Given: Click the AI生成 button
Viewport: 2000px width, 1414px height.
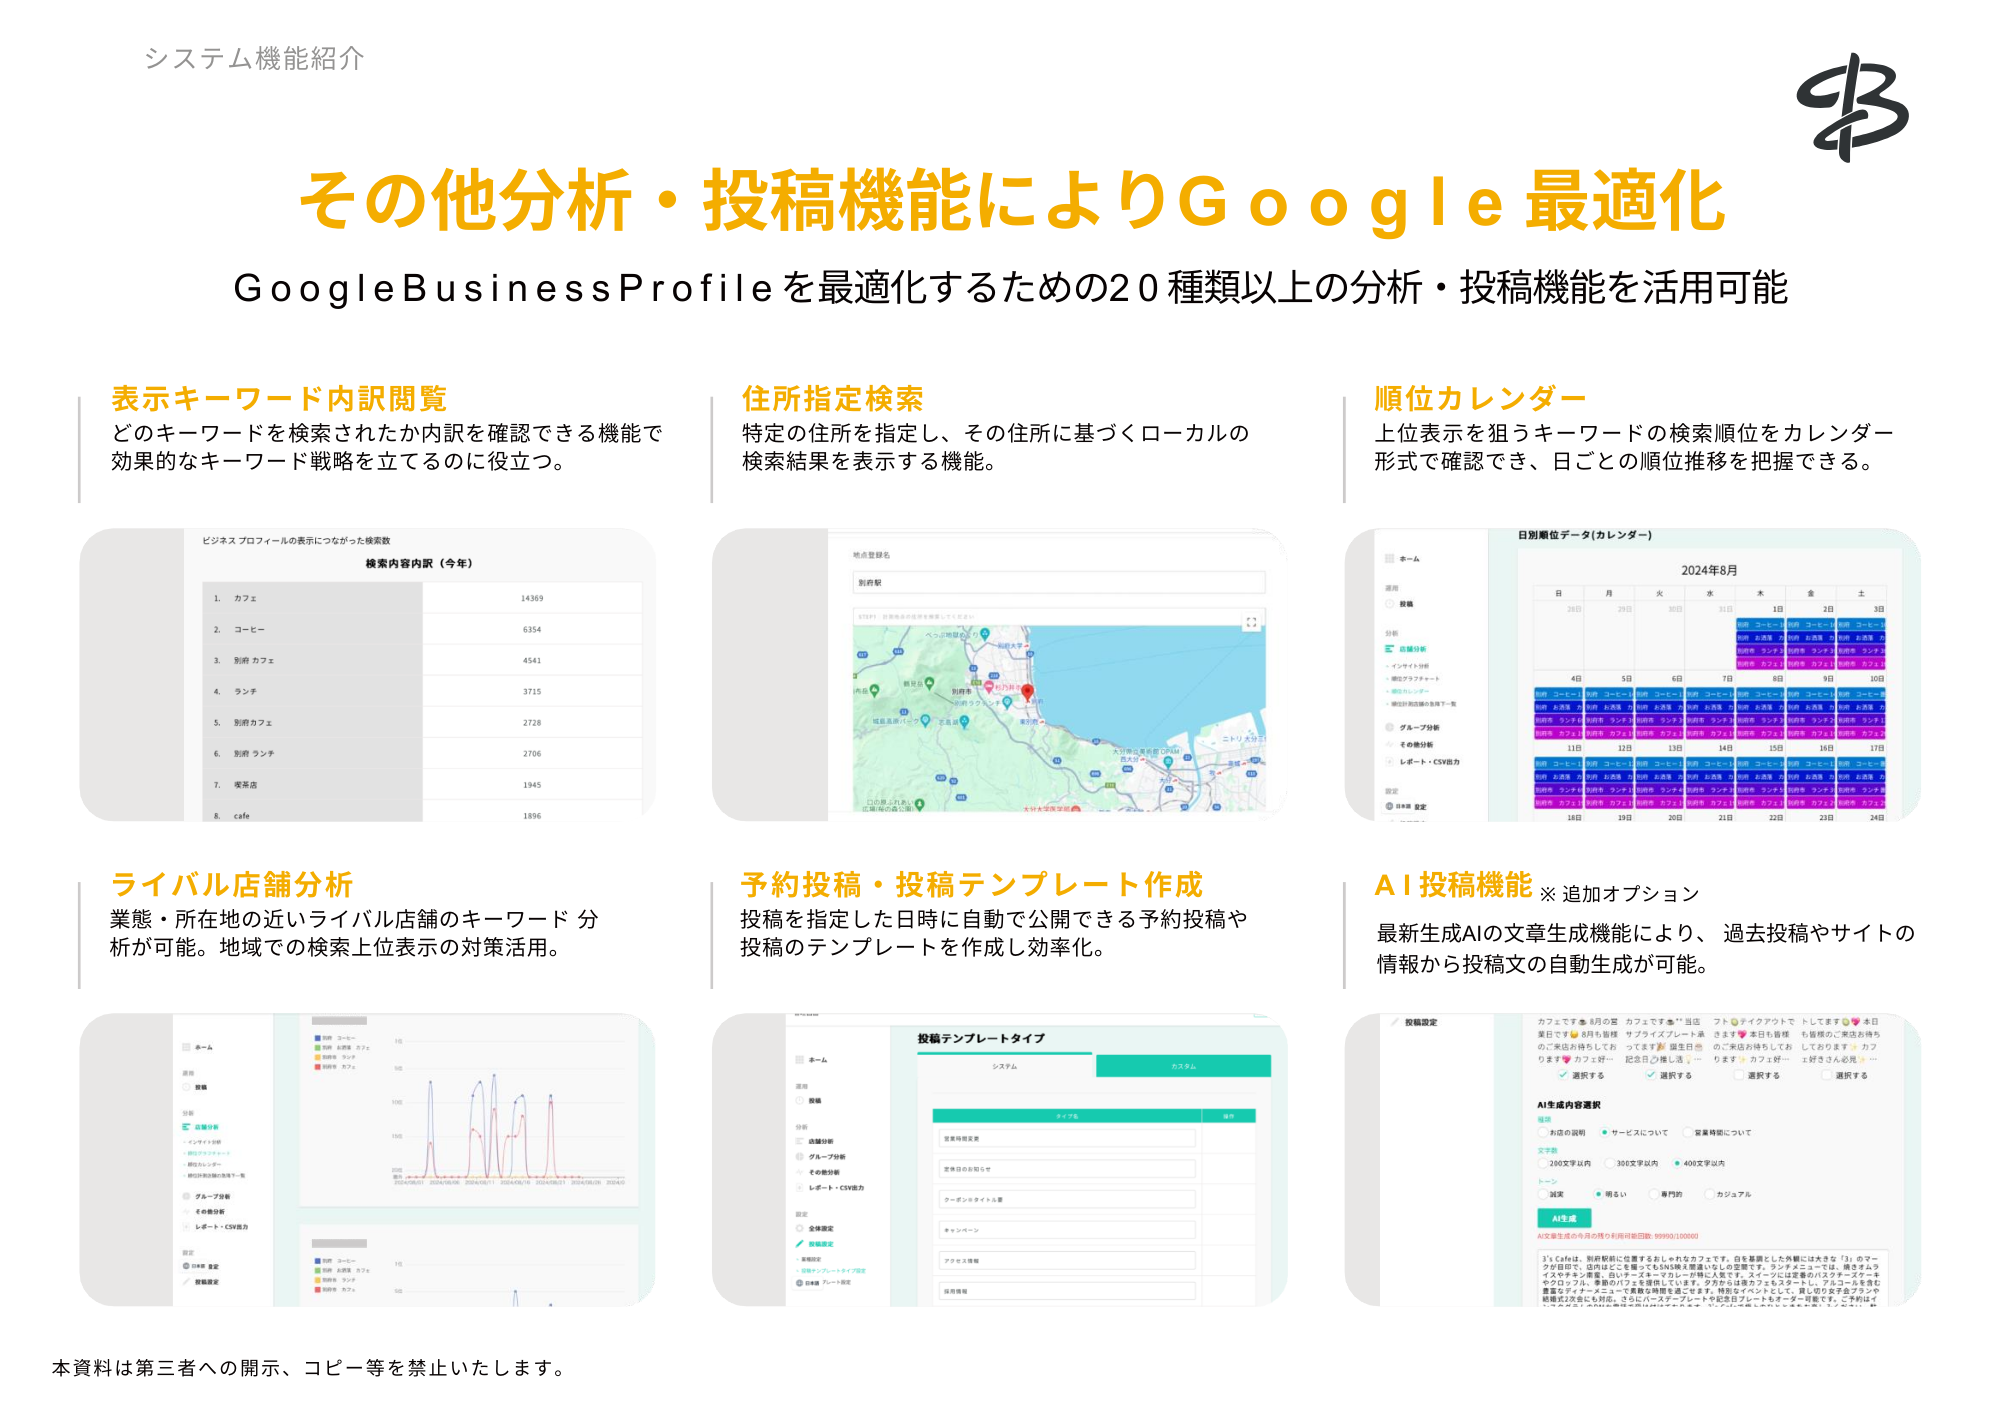Looking at the screenshot, I should point(1564,1218).
